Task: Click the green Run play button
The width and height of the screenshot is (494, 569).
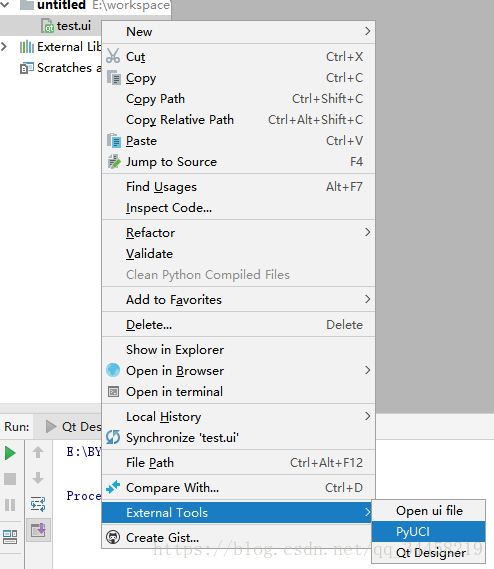Action: tap(10, 453)
